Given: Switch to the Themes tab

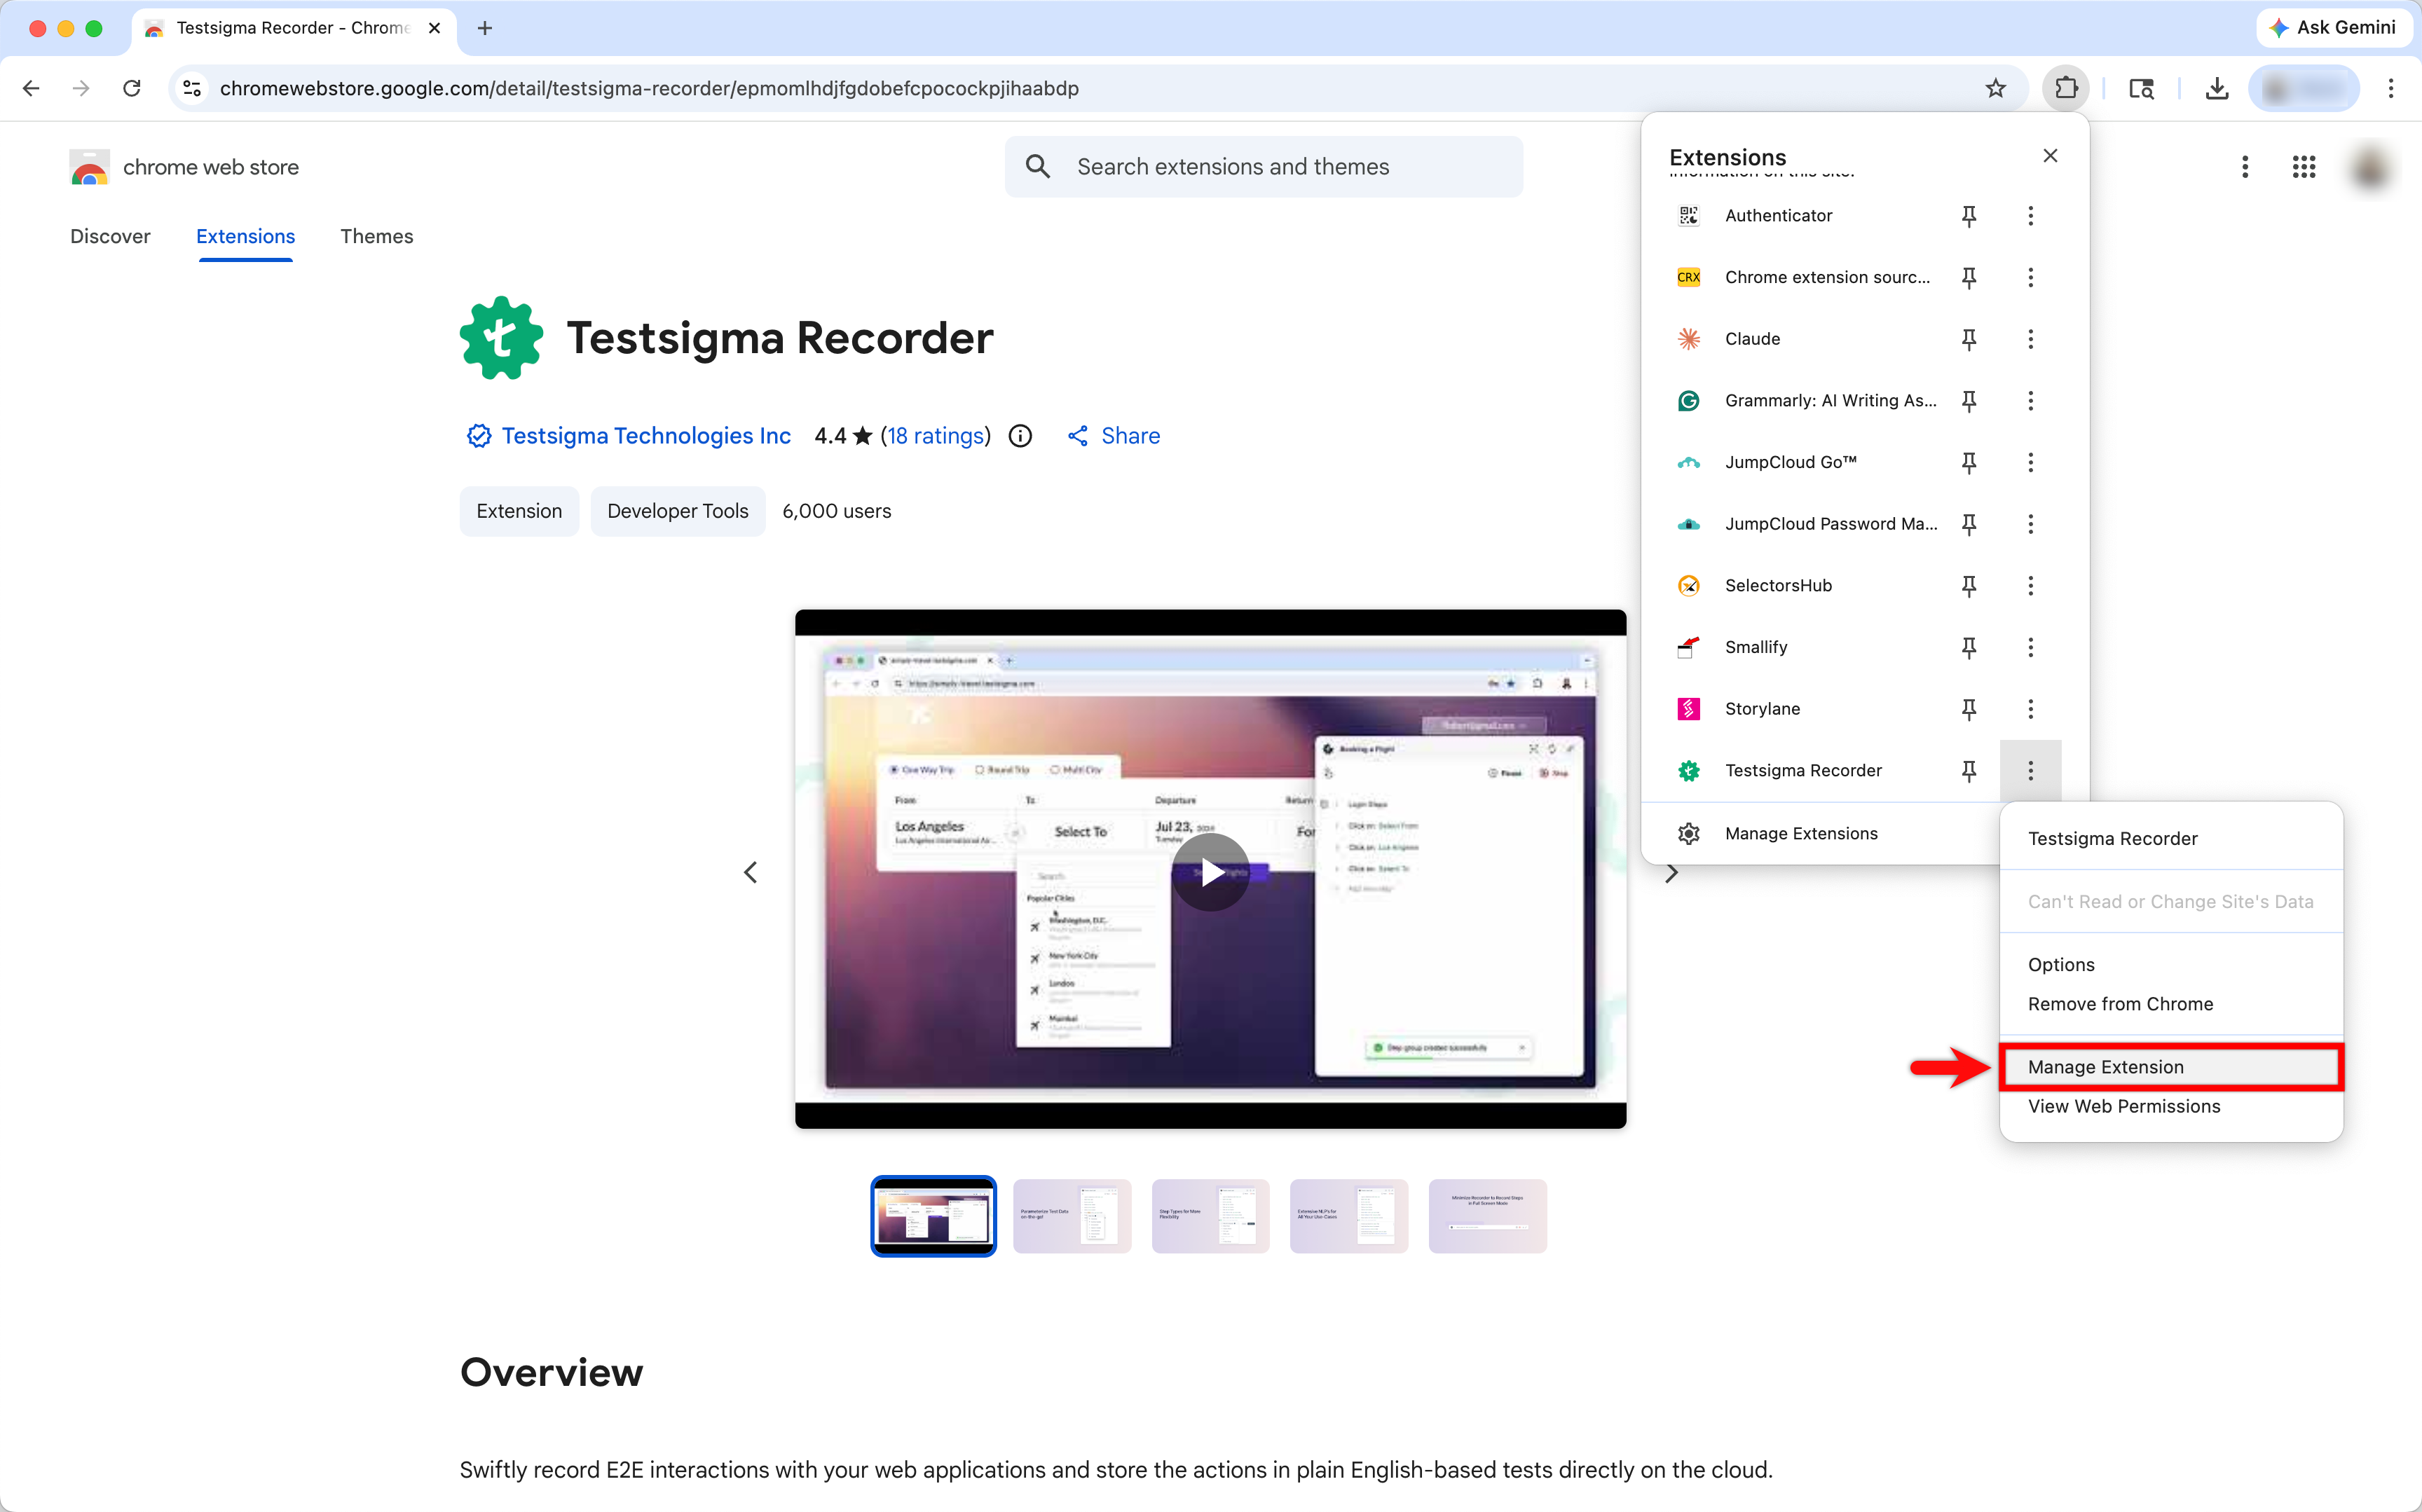Looking at the screenshot, I should [376, 237].
